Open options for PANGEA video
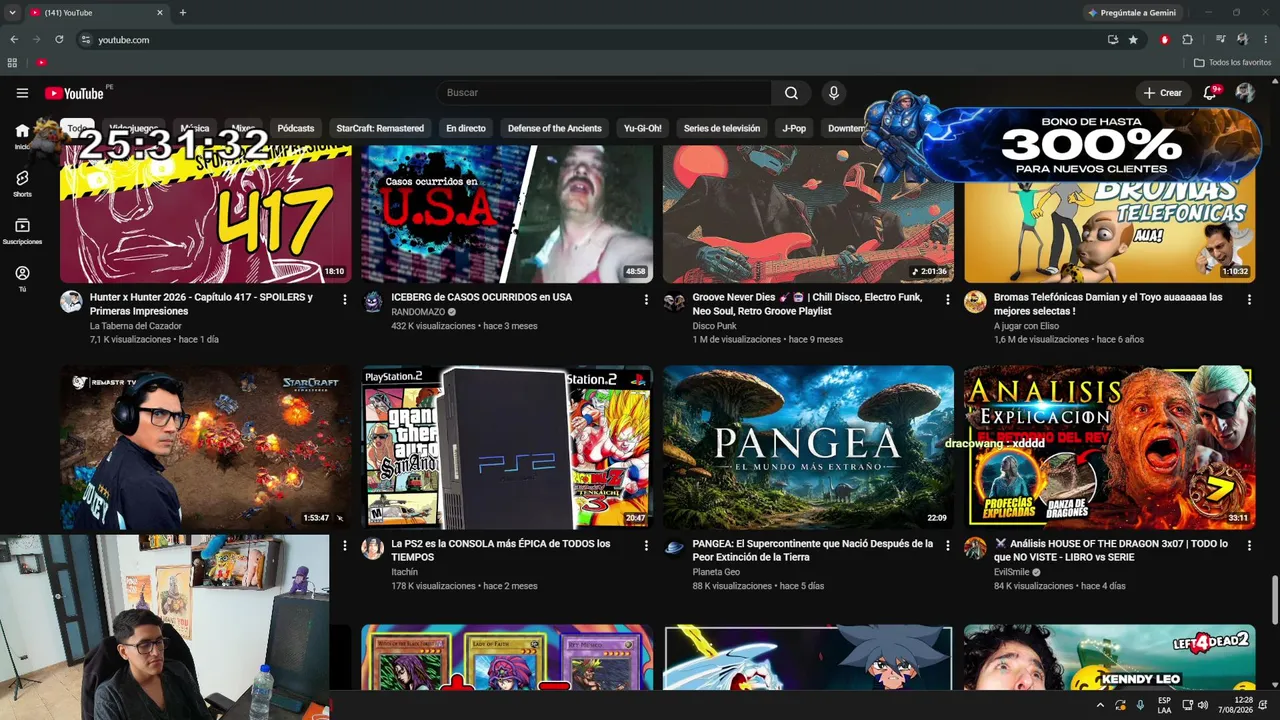This screenshot has width=1280, height=720. 948,546
